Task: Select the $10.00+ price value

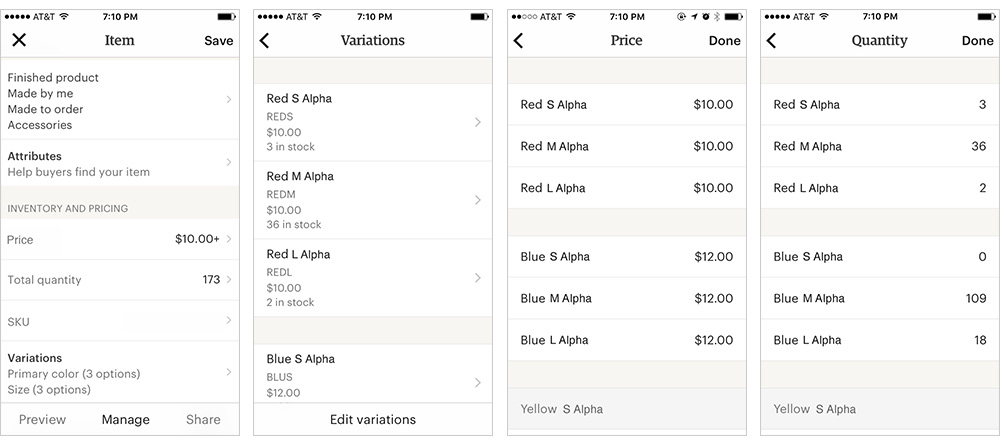Action: click(x=198, y=239)
